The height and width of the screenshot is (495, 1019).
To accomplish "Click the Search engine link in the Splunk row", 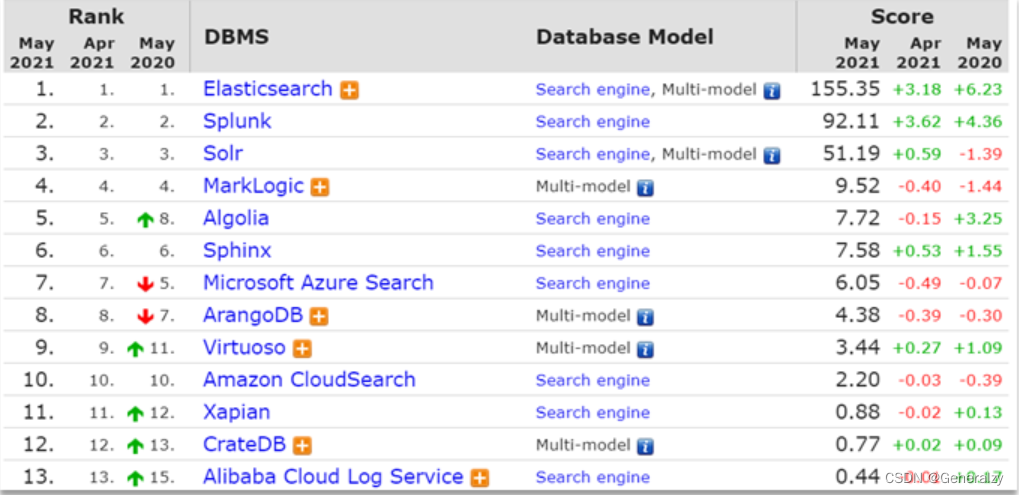I will pyautogui.click(x=593, y=122).
